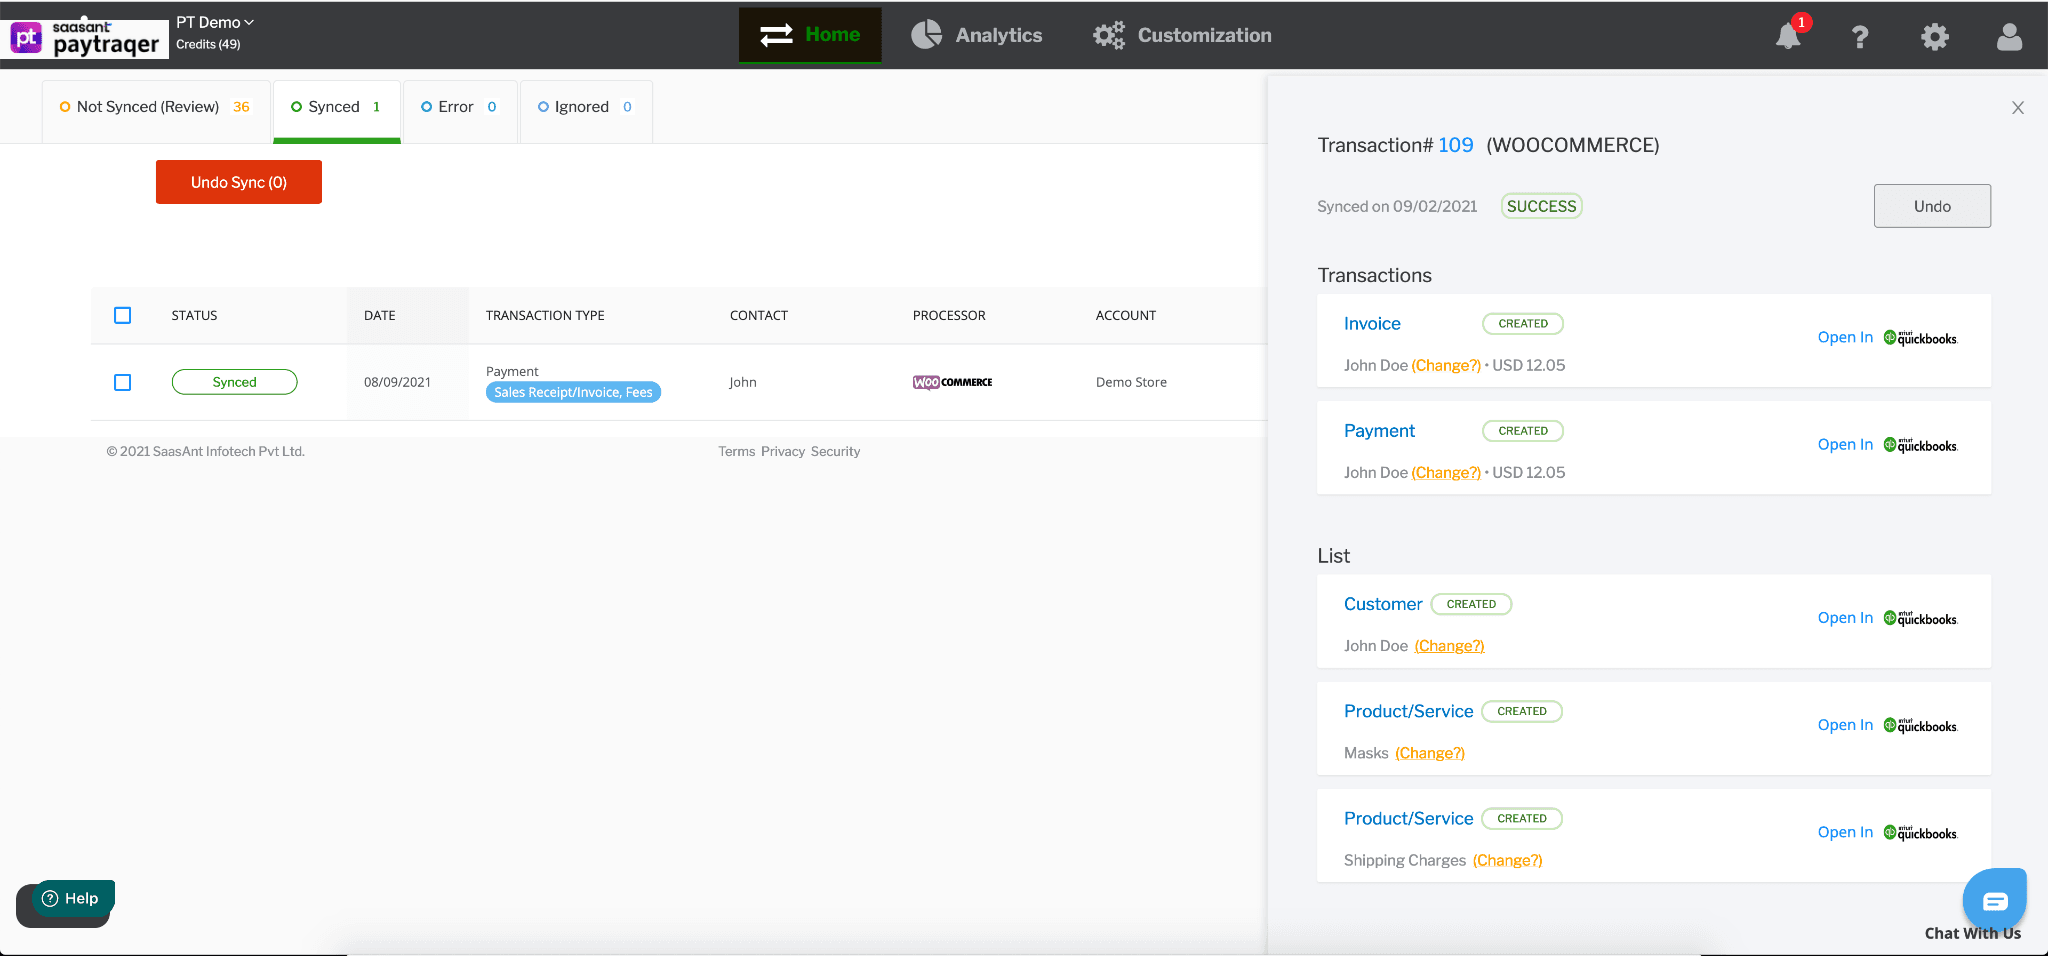Image resolution: width=2048 pixels, height=956 pixels.
Task: Click QuickBooks logo in Invoice row
Action: click(x=1920, y=338)
